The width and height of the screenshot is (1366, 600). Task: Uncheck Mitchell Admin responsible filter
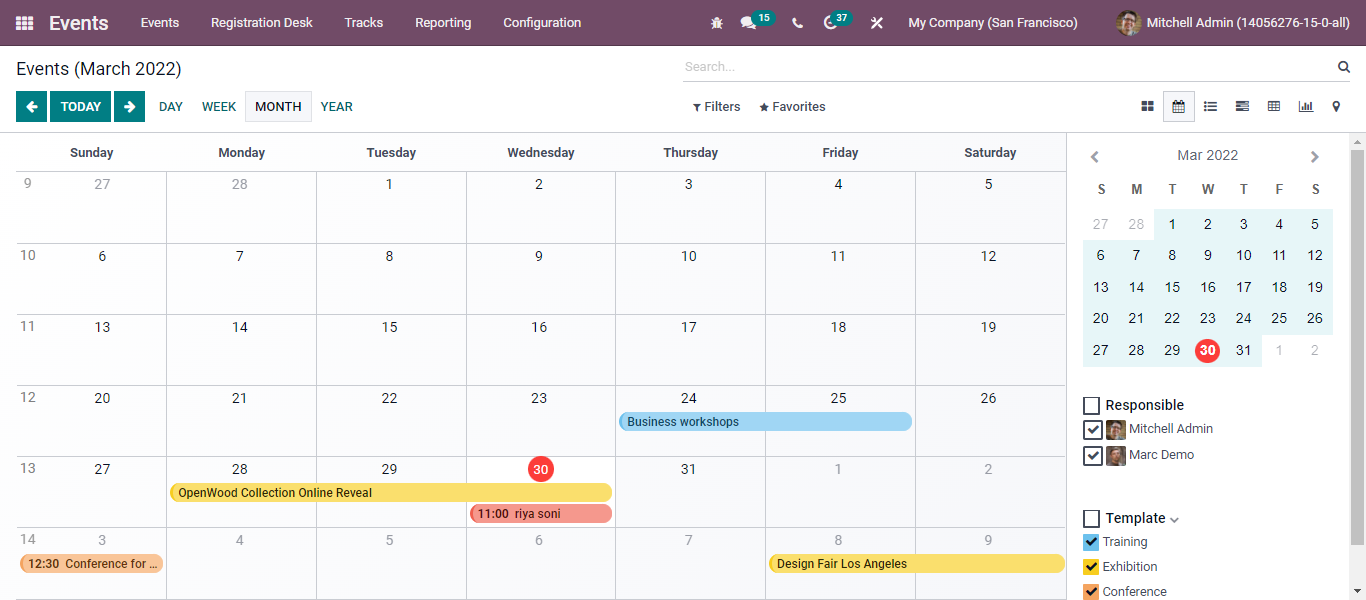tap(1093, 430)
